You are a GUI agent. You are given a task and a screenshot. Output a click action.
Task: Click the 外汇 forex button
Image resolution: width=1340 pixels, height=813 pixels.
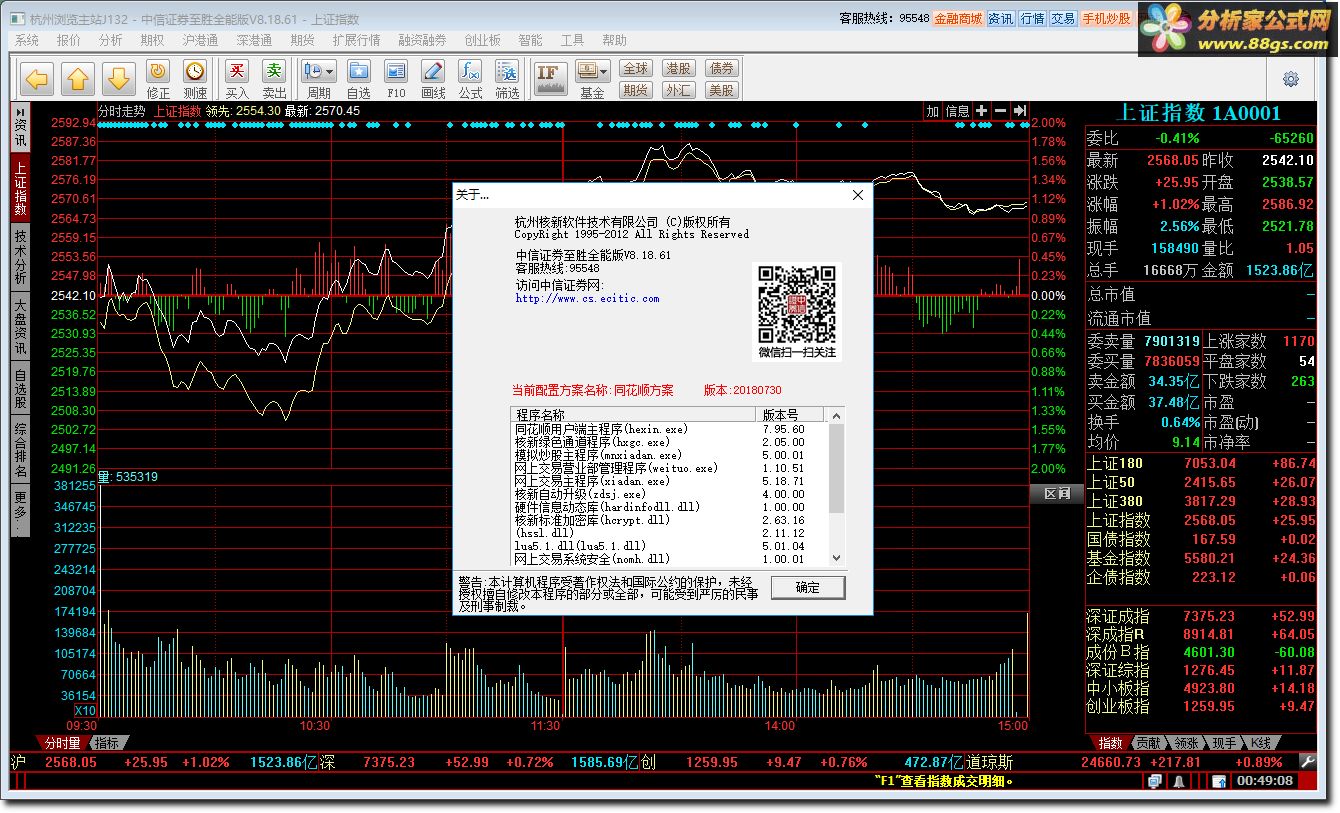(678, 90)
